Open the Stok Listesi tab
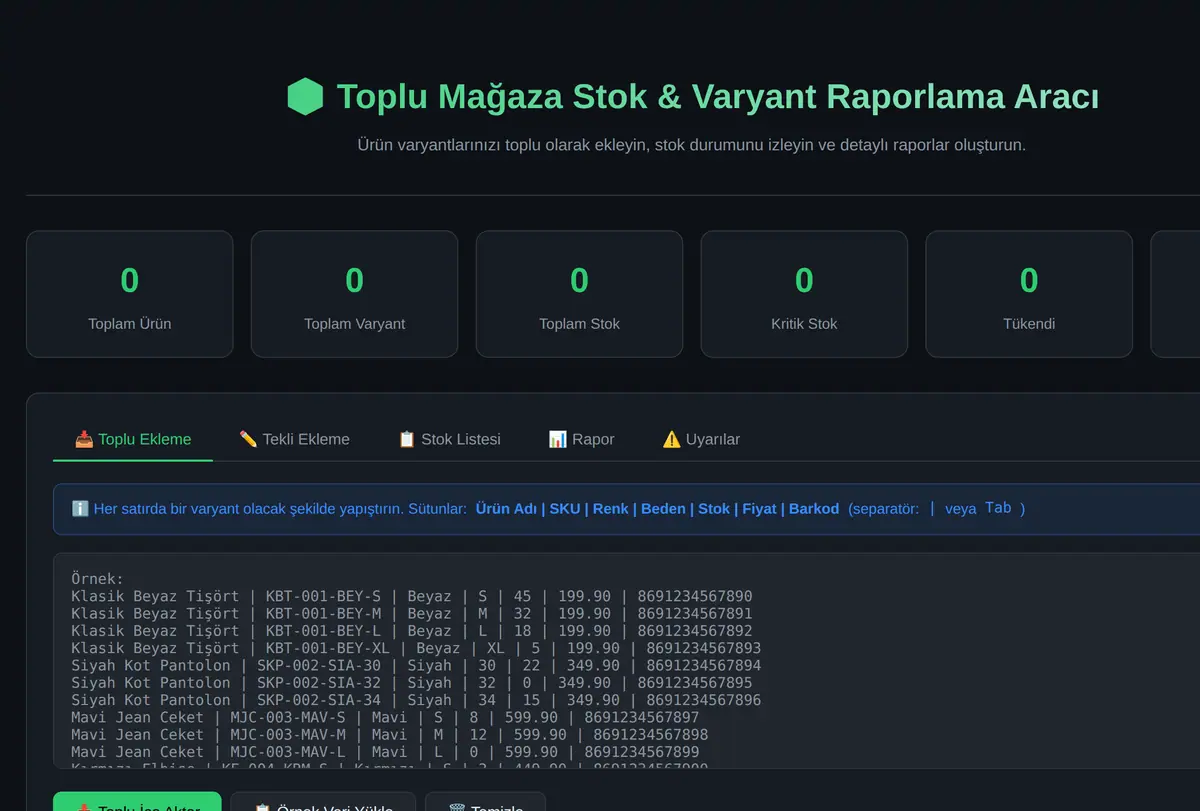Image resolution: width=1200 pixels, height=811 pixels. click(449, 439)
